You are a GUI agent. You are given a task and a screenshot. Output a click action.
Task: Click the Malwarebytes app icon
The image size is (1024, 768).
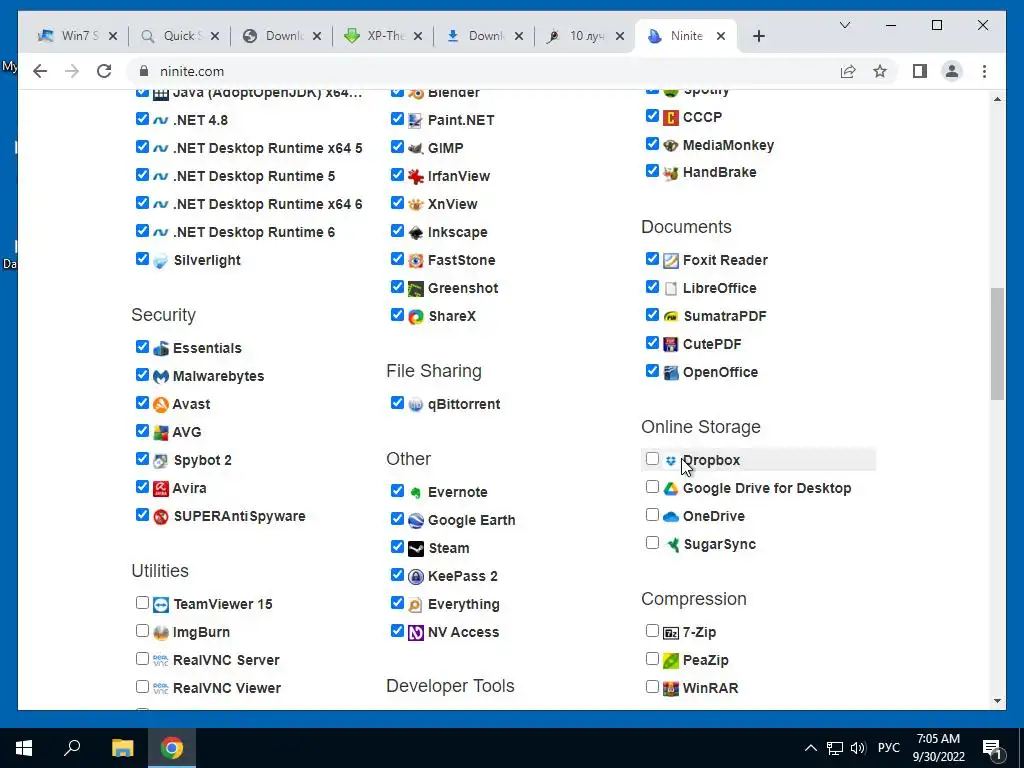click(x=161, y=377)
